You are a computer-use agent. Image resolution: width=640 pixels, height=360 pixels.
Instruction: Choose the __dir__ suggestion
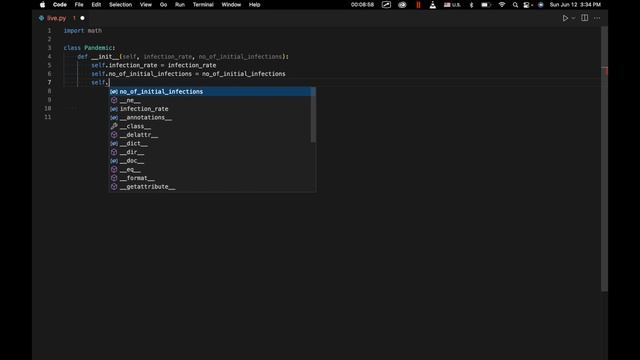[210, 152]
